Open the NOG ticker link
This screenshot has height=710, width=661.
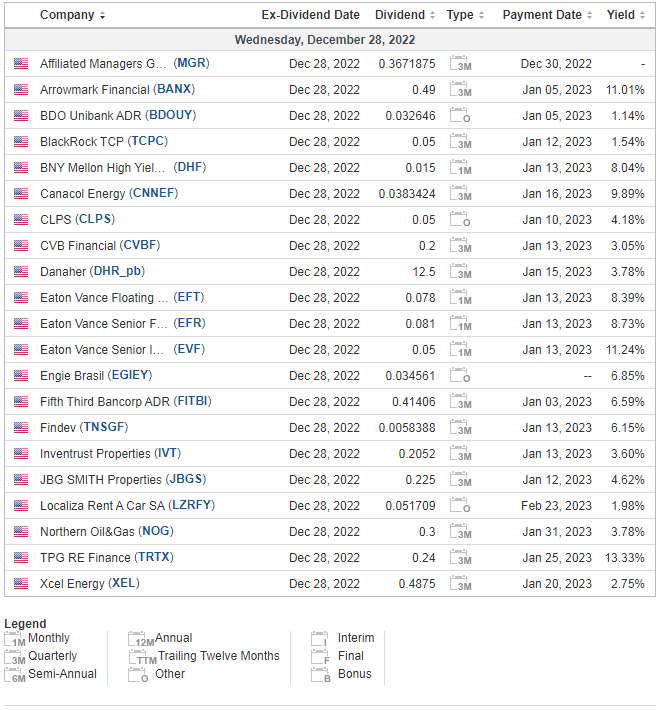pos(156,532)
